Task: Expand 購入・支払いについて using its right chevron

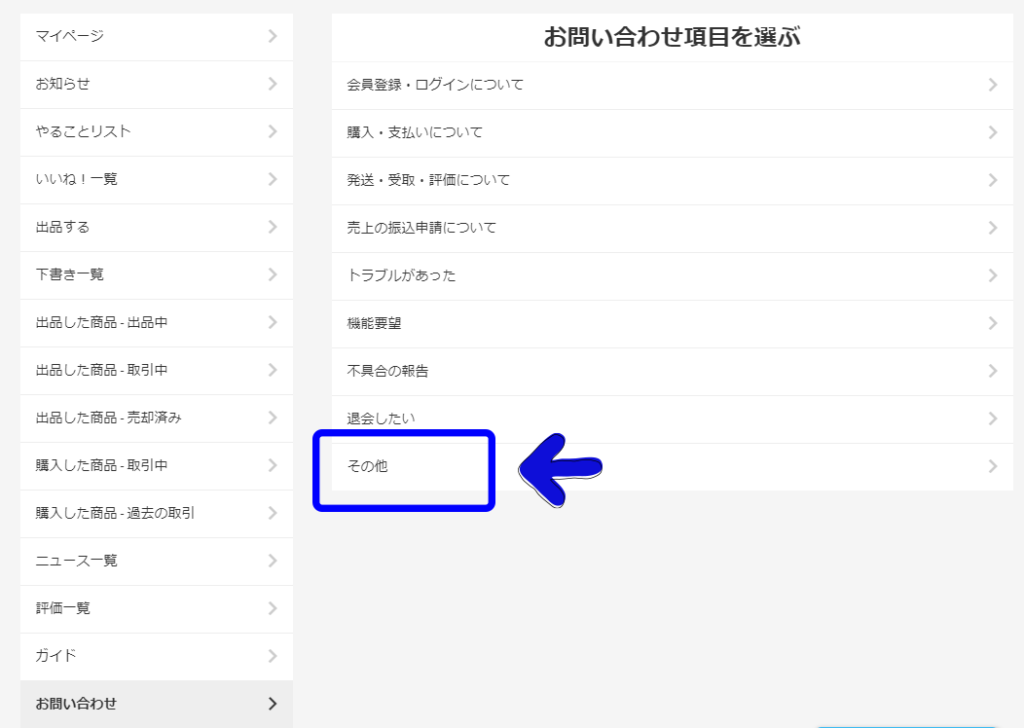Action: tap(992, 133)
